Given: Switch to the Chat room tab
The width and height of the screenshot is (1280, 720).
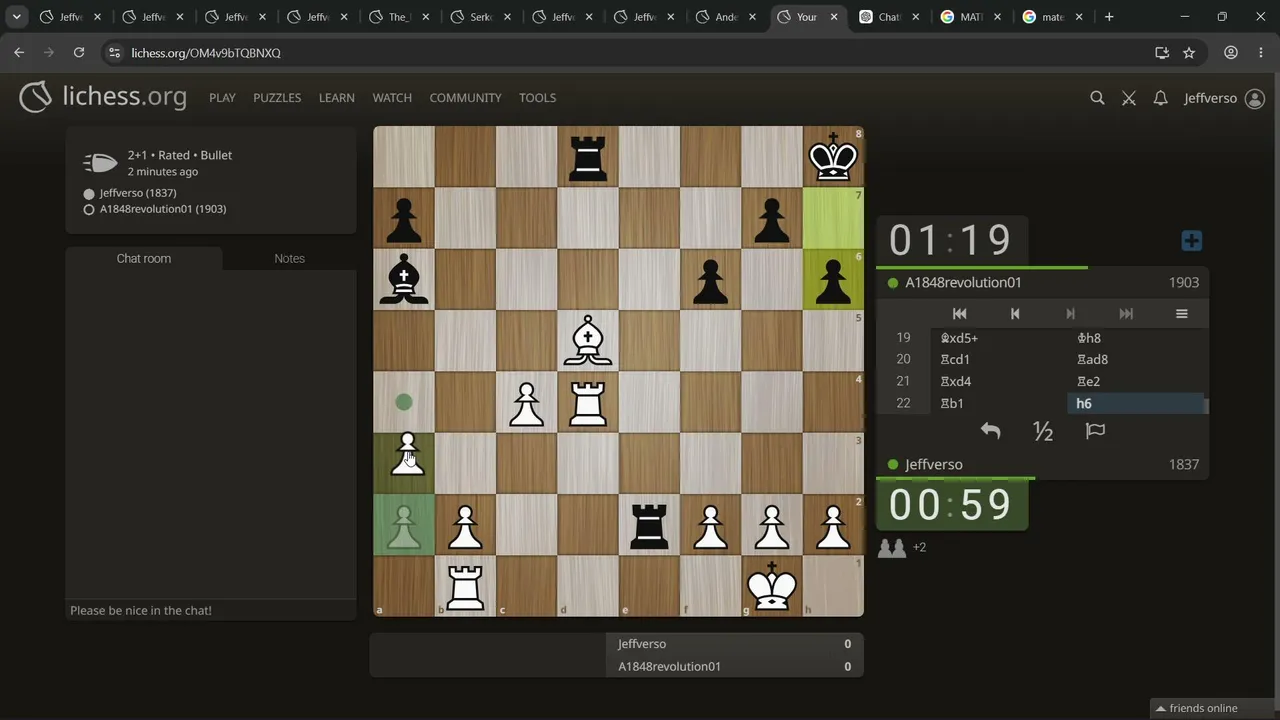Looking at the screenshot, I should [144, 258].
